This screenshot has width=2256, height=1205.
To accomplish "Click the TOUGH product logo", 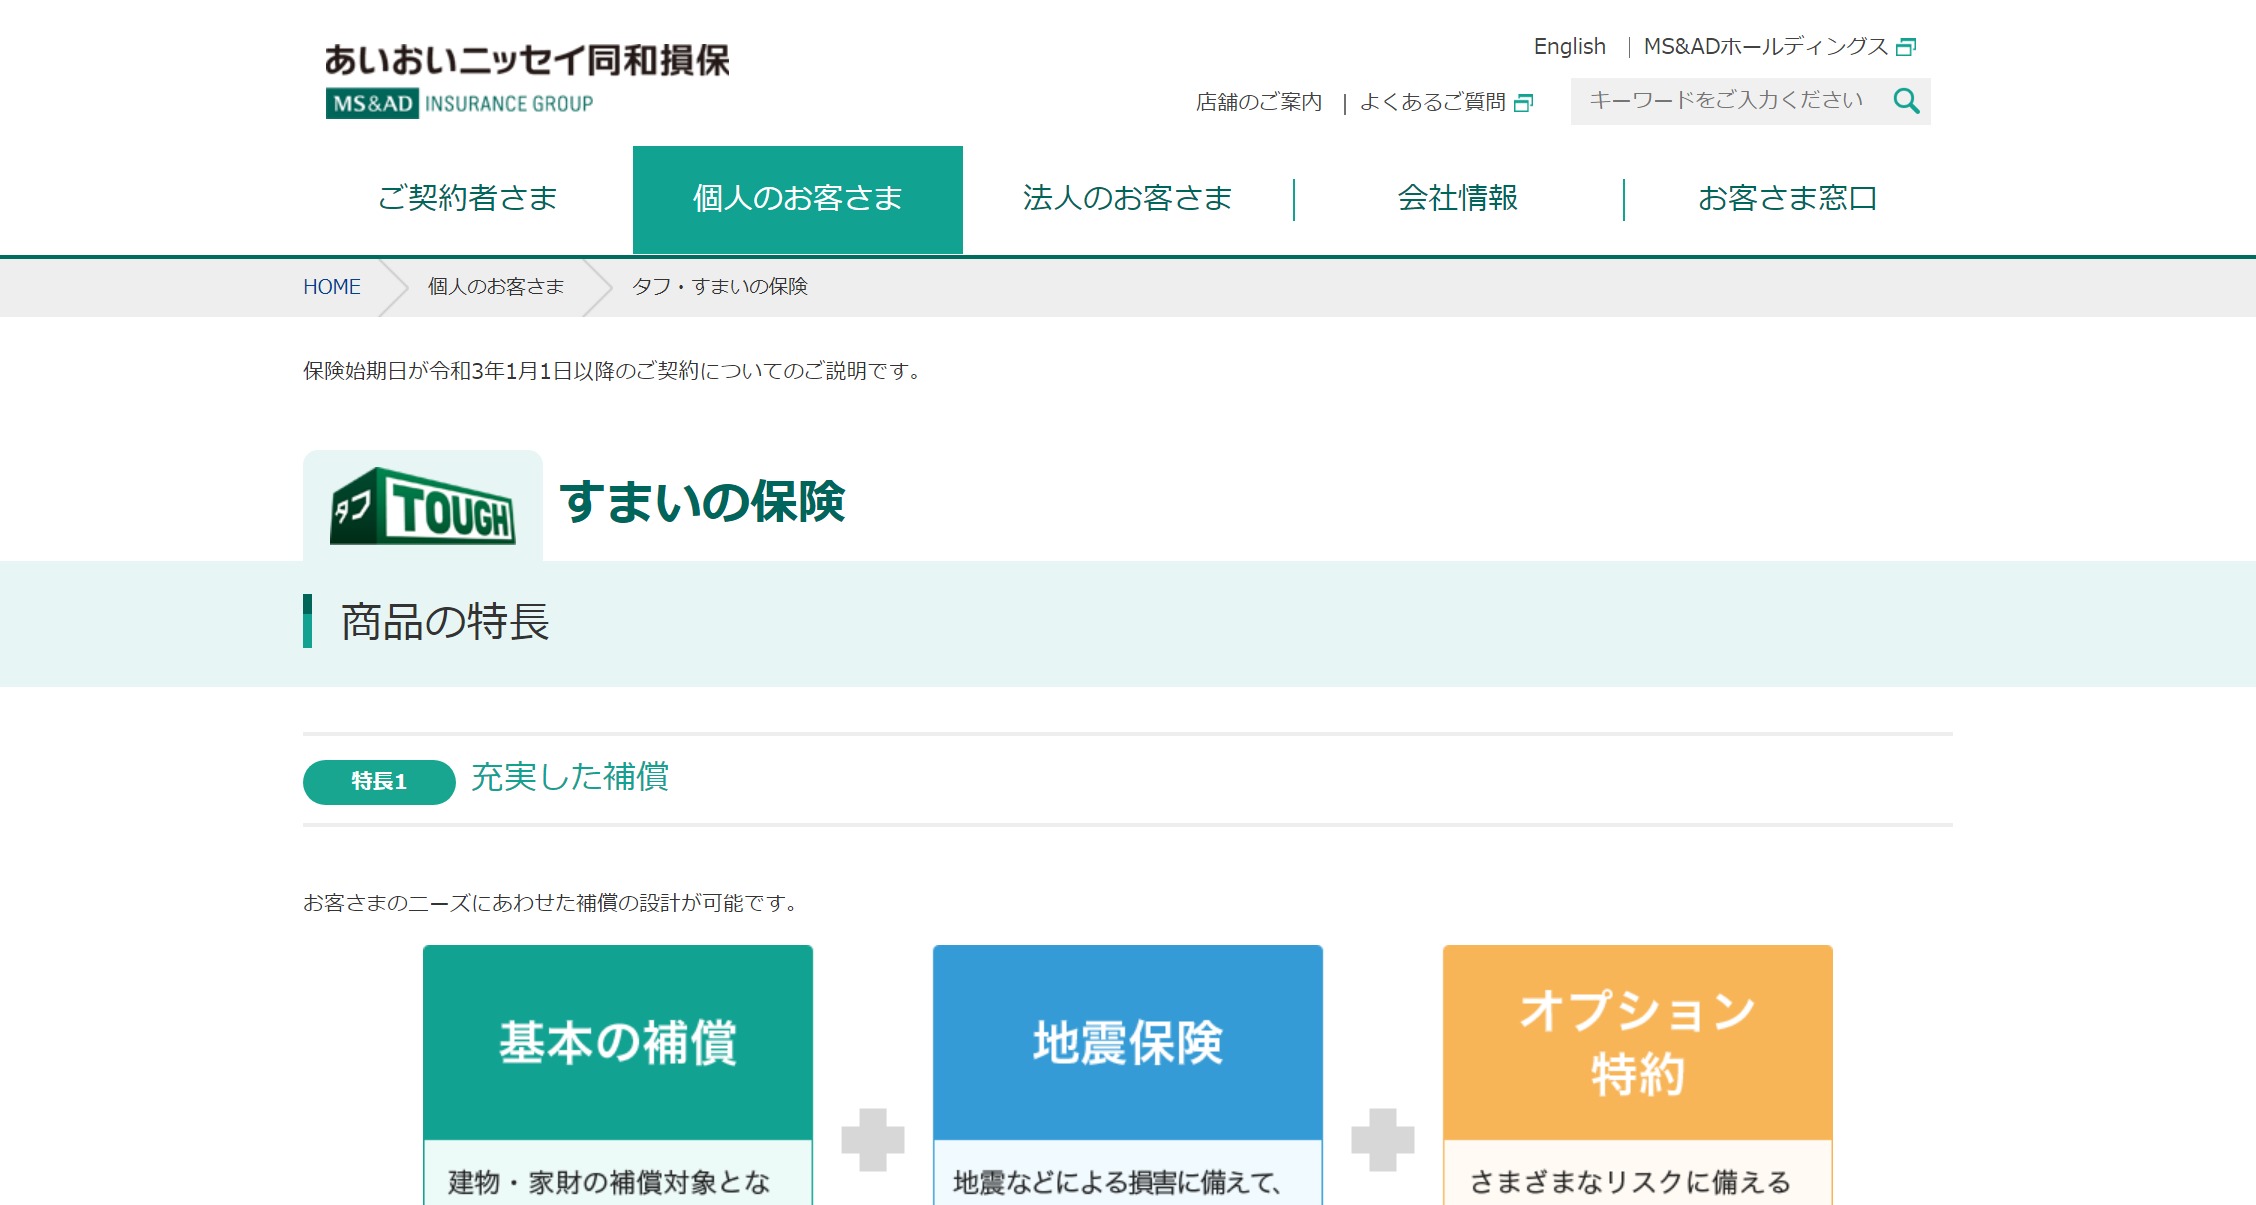I will tap(423, 506).
